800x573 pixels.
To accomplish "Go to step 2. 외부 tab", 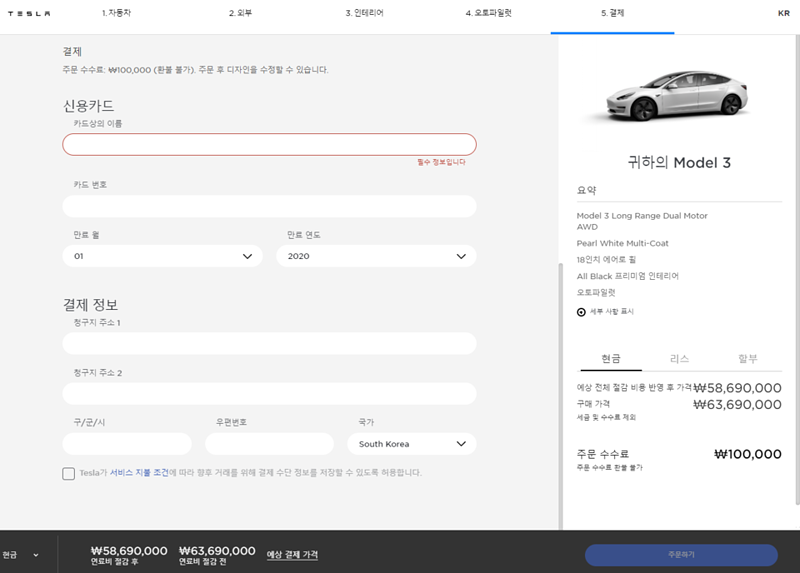I will 240,13.
